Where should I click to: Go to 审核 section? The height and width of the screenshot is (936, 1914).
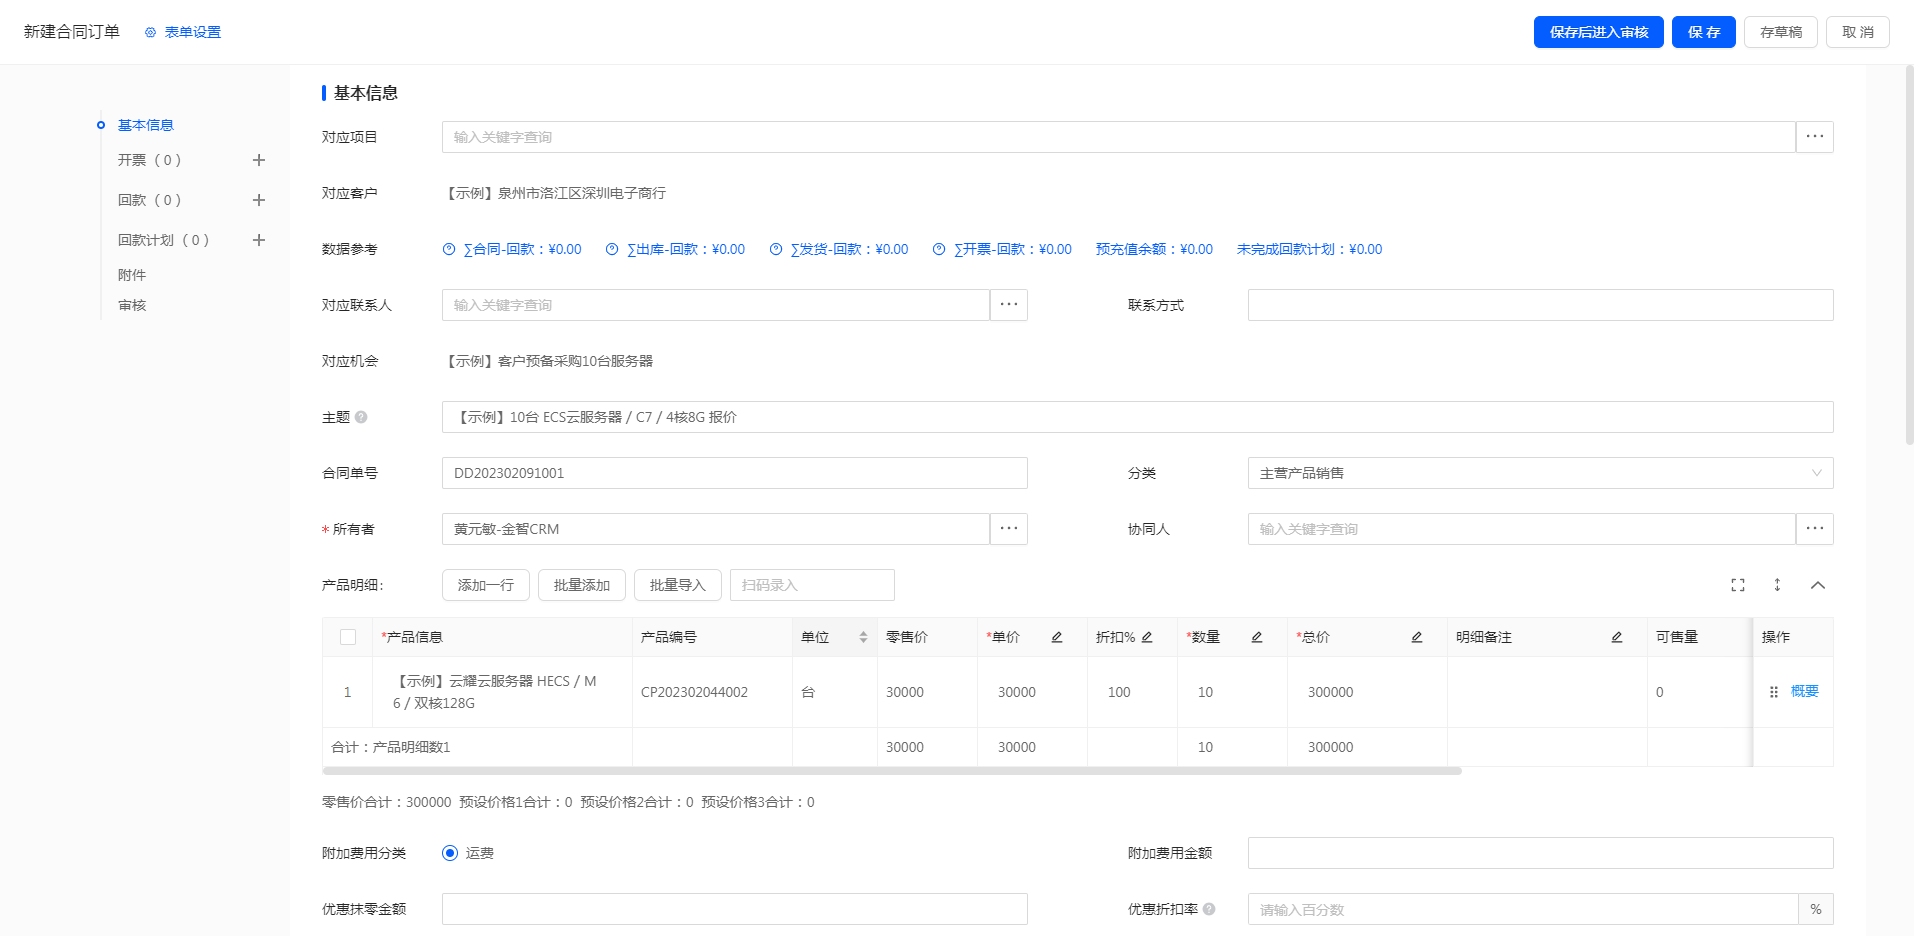[132, 305]
